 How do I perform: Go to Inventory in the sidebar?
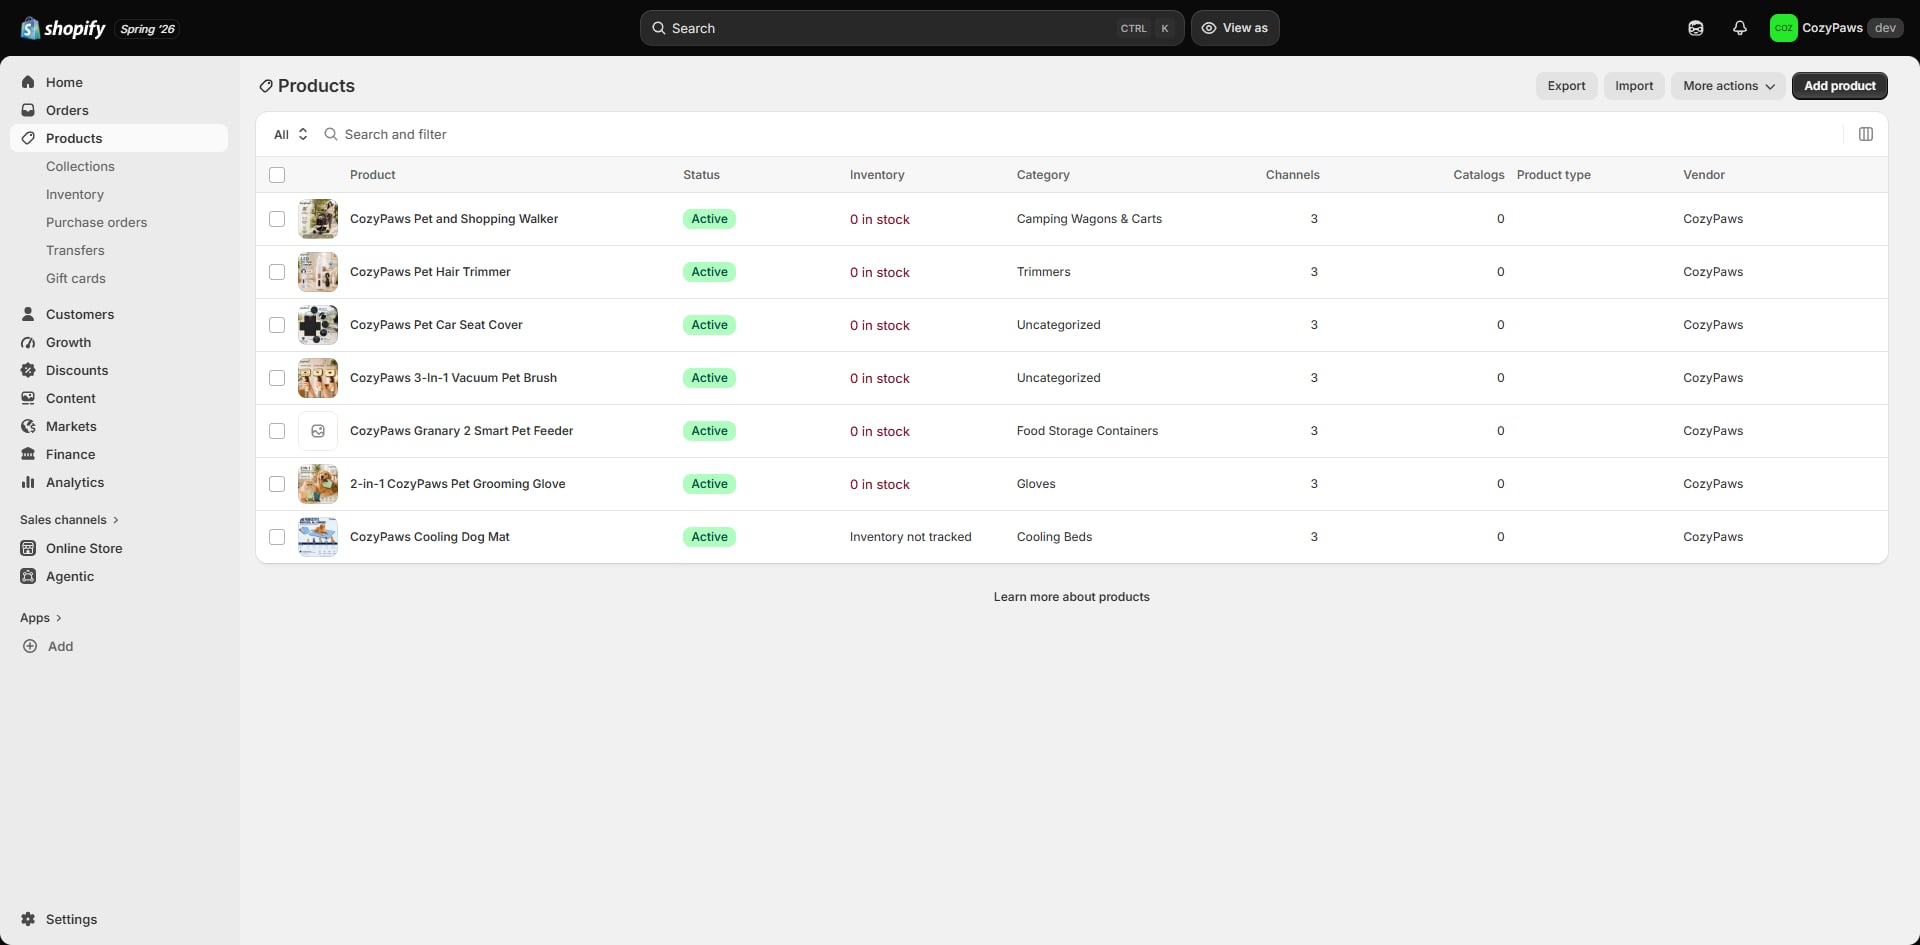75,194
